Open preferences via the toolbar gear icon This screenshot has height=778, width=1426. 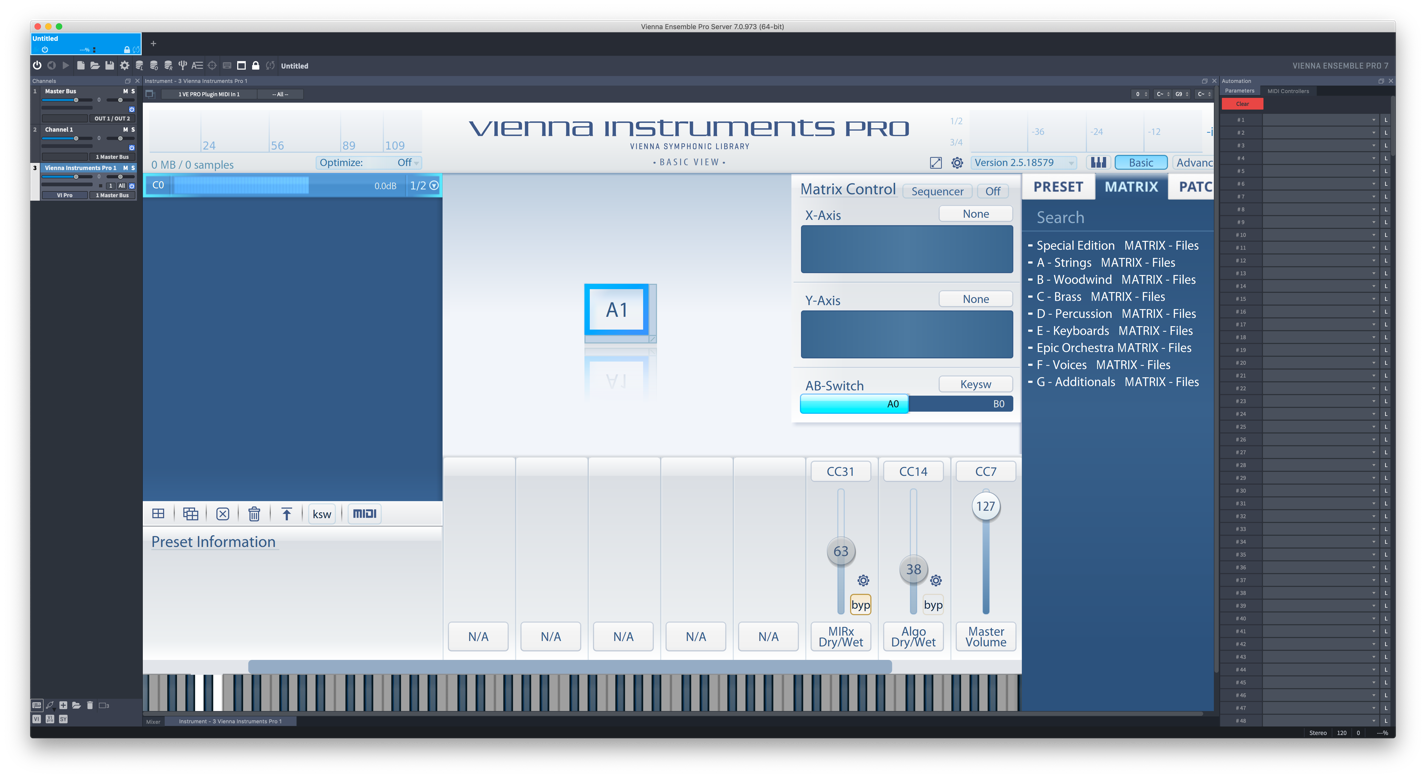[125, 66]
